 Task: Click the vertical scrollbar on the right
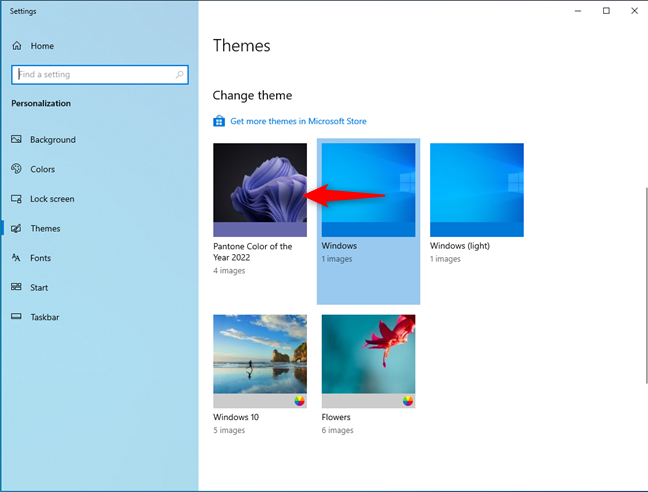[x=646, y=285]
